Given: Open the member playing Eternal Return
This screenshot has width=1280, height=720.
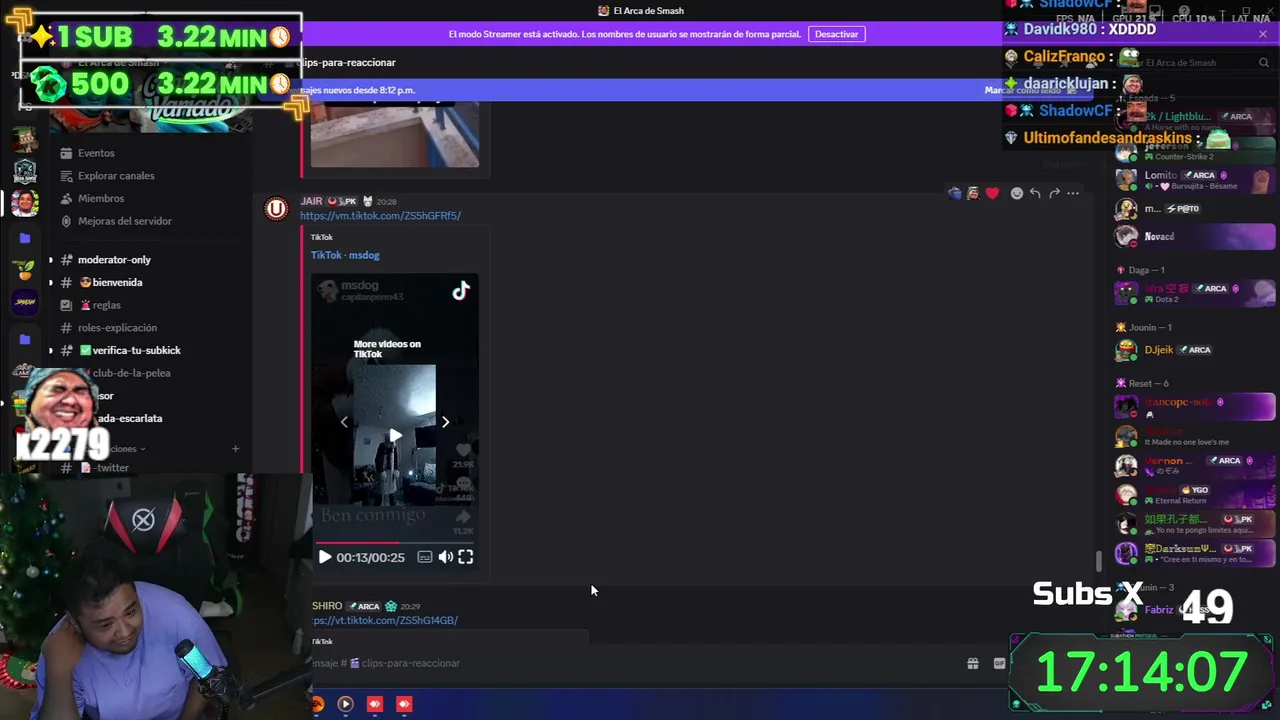Looking at the screenshot, I should tap(1195, 495).
